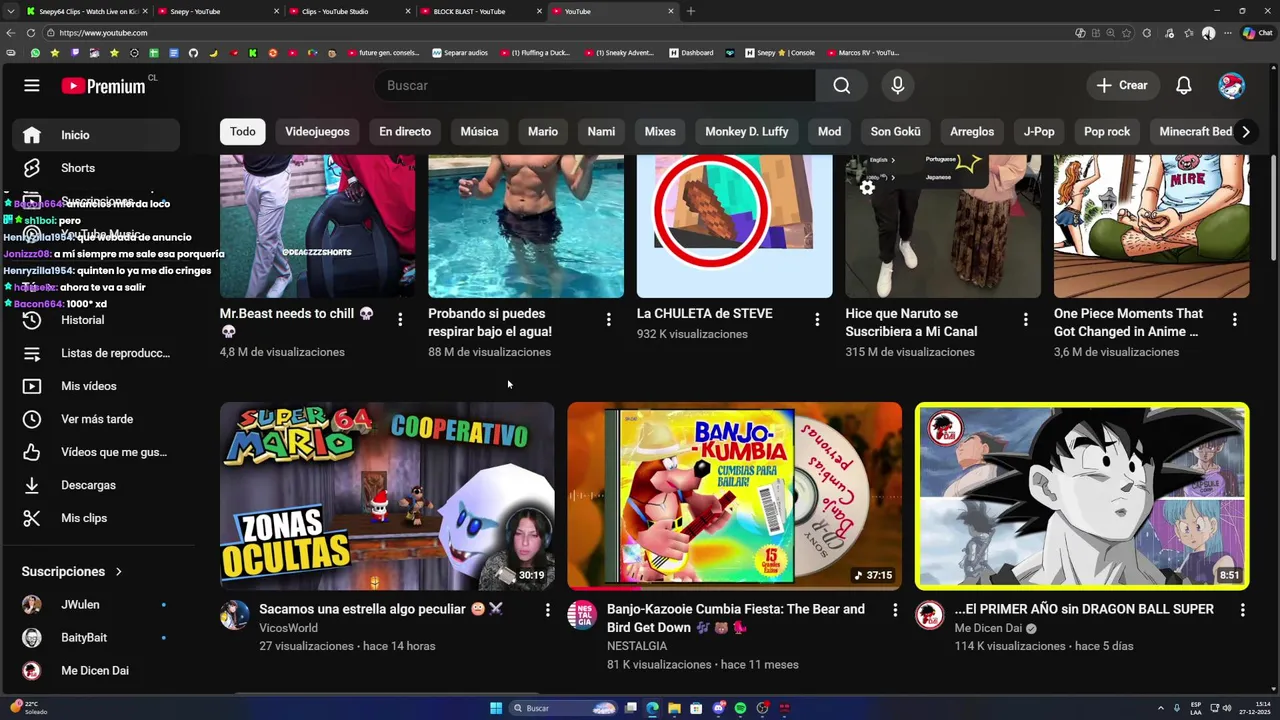Open the Windows Start menu

tap(496, 708)
